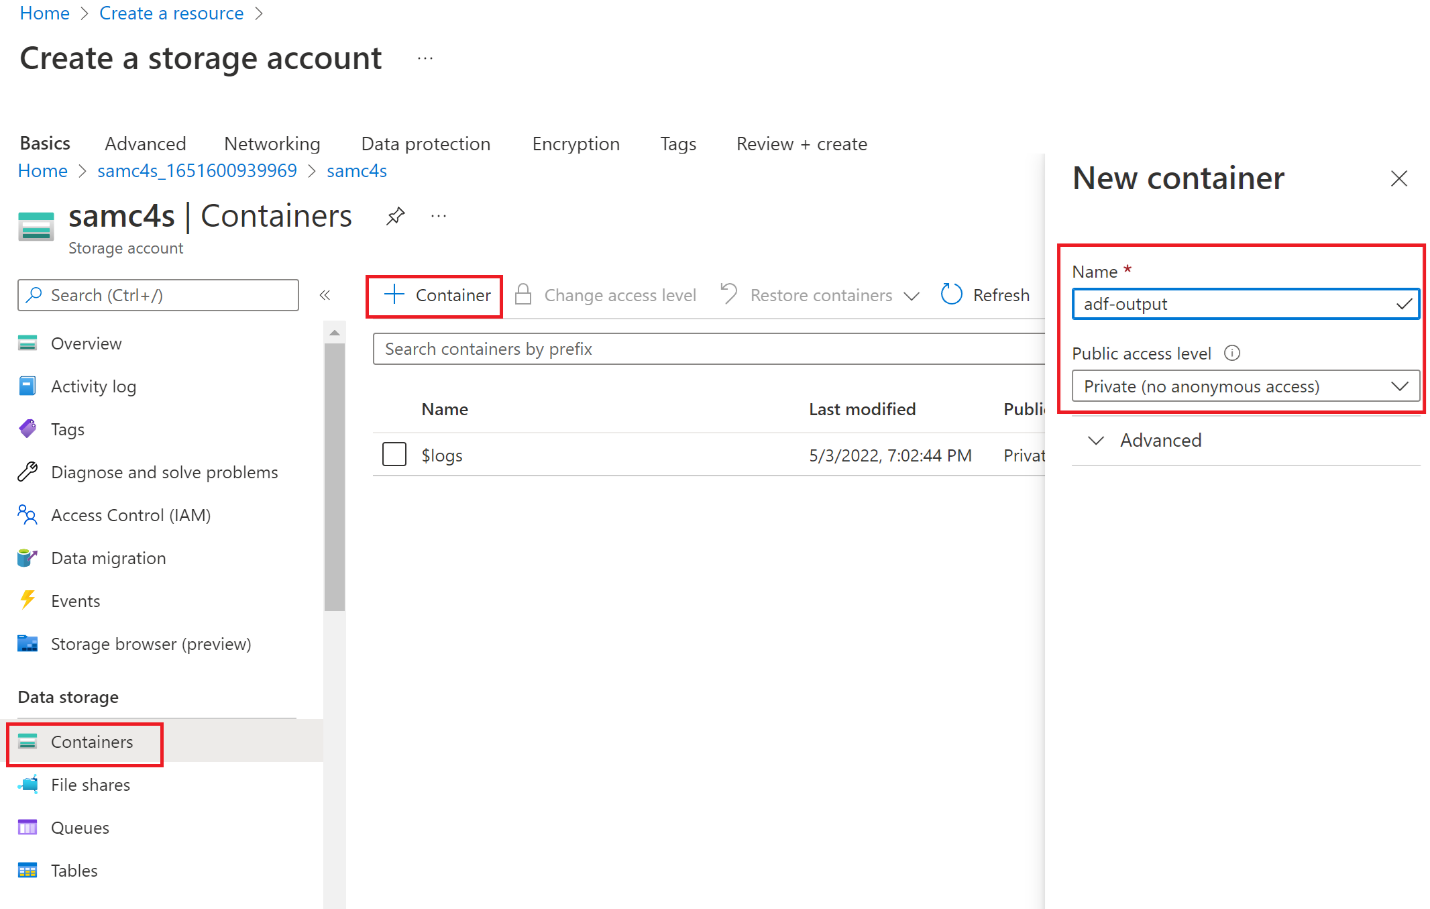Click the lightning bolt Events icon
Image resolution: width=1430 pixels, height=909 pixels.
28,600
